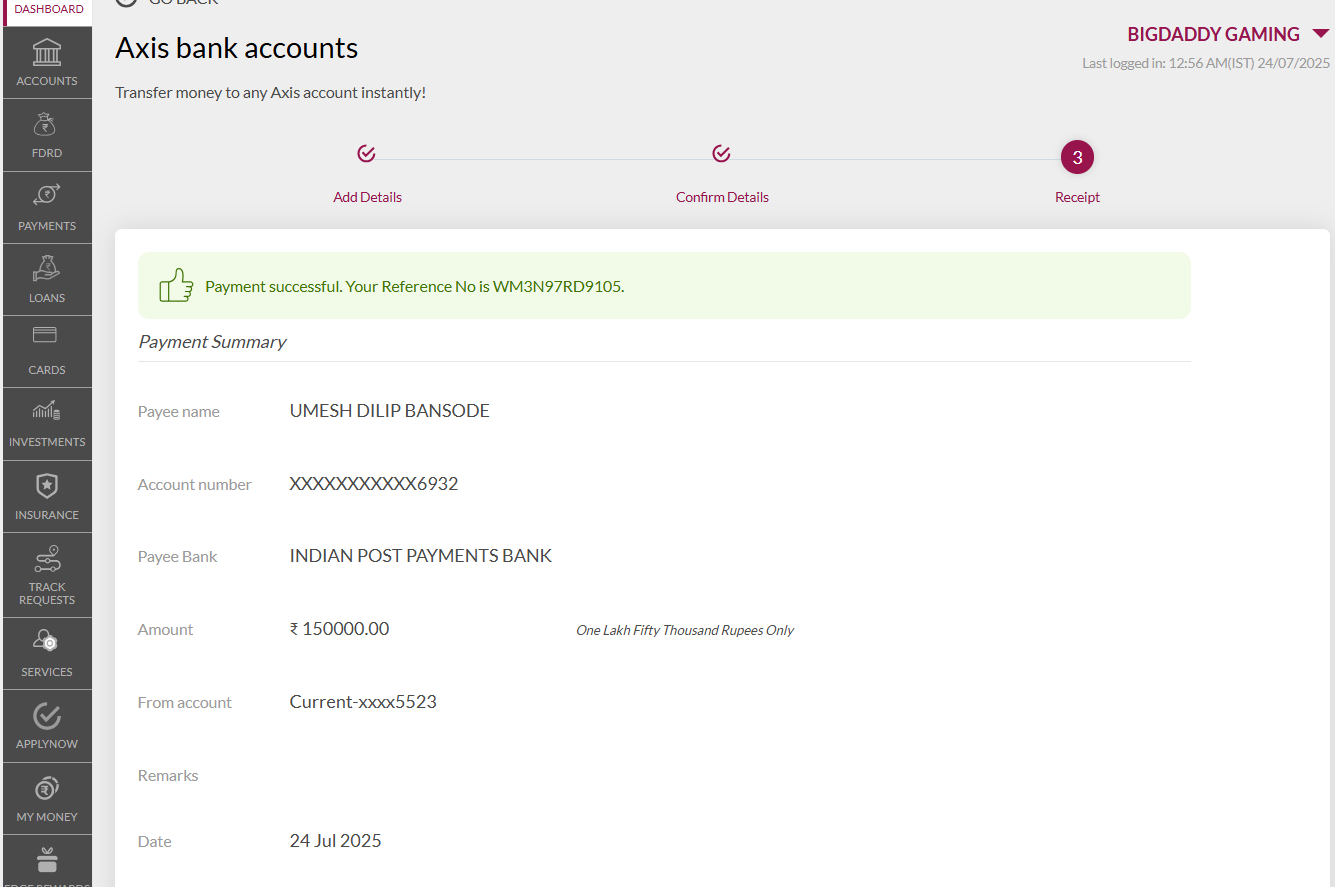Click account number XXXXXXXXXXX6932
1335x887 pixels.
click(374, 484)
